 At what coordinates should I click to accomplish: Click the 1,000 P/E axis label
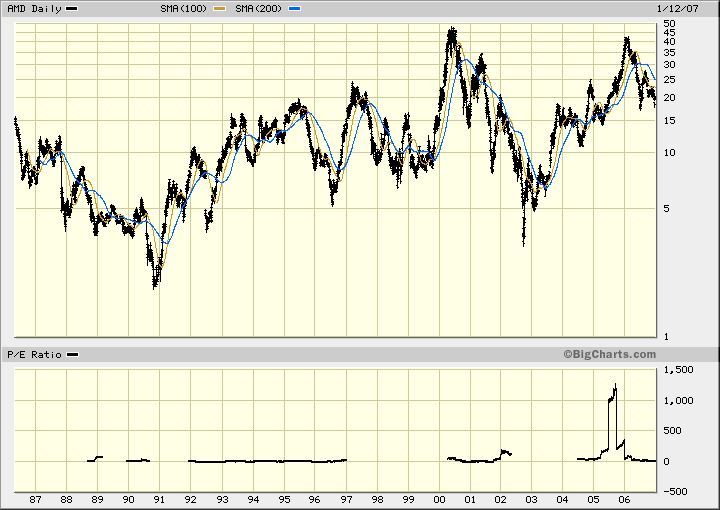point(679,401)
